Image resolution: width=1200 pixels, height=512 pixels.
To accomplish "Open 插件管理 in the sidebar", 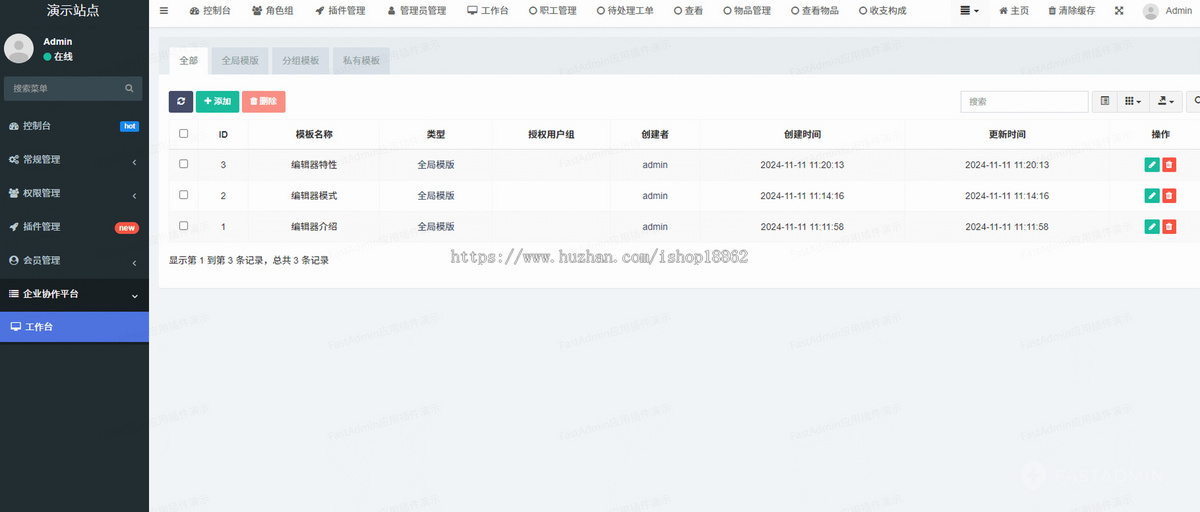I will coord(74,227).
